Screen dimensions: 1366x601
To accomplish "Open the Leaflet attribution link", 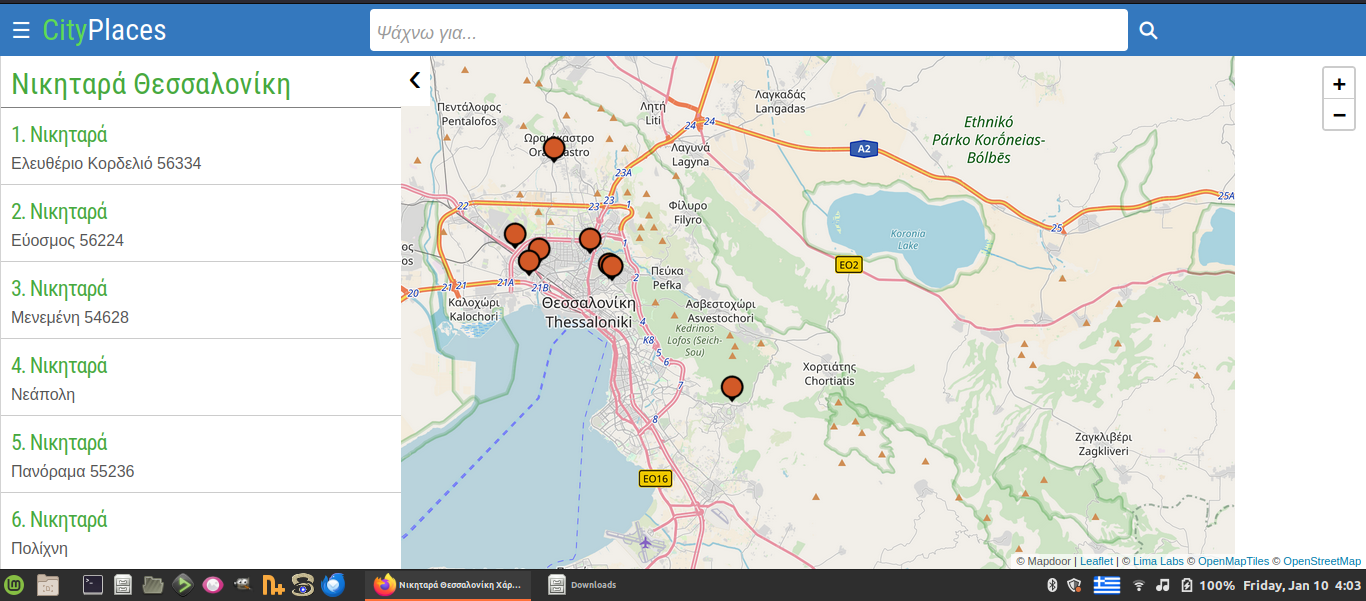I will click(x=1096, y=561).
